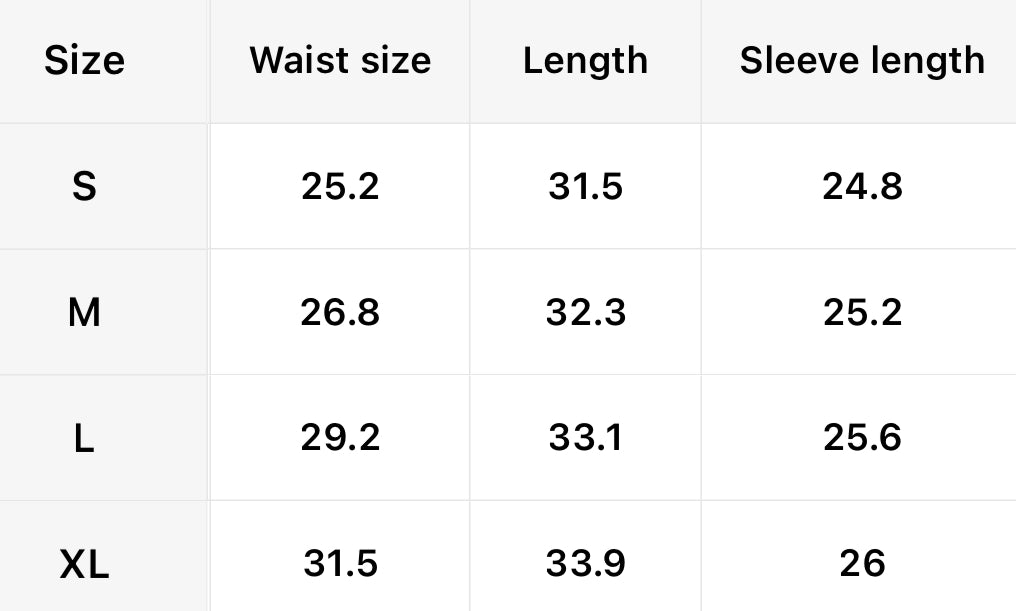Click sleeve length value 25.6
The width and height of the screenshot is (1016, 611).
tap(862, 438)
